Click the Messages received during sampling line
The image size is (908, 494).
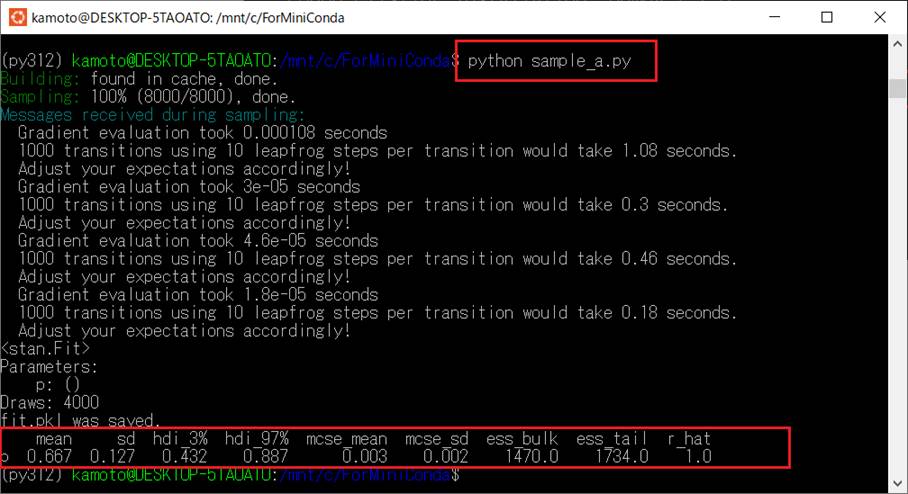tap(152, 115)
